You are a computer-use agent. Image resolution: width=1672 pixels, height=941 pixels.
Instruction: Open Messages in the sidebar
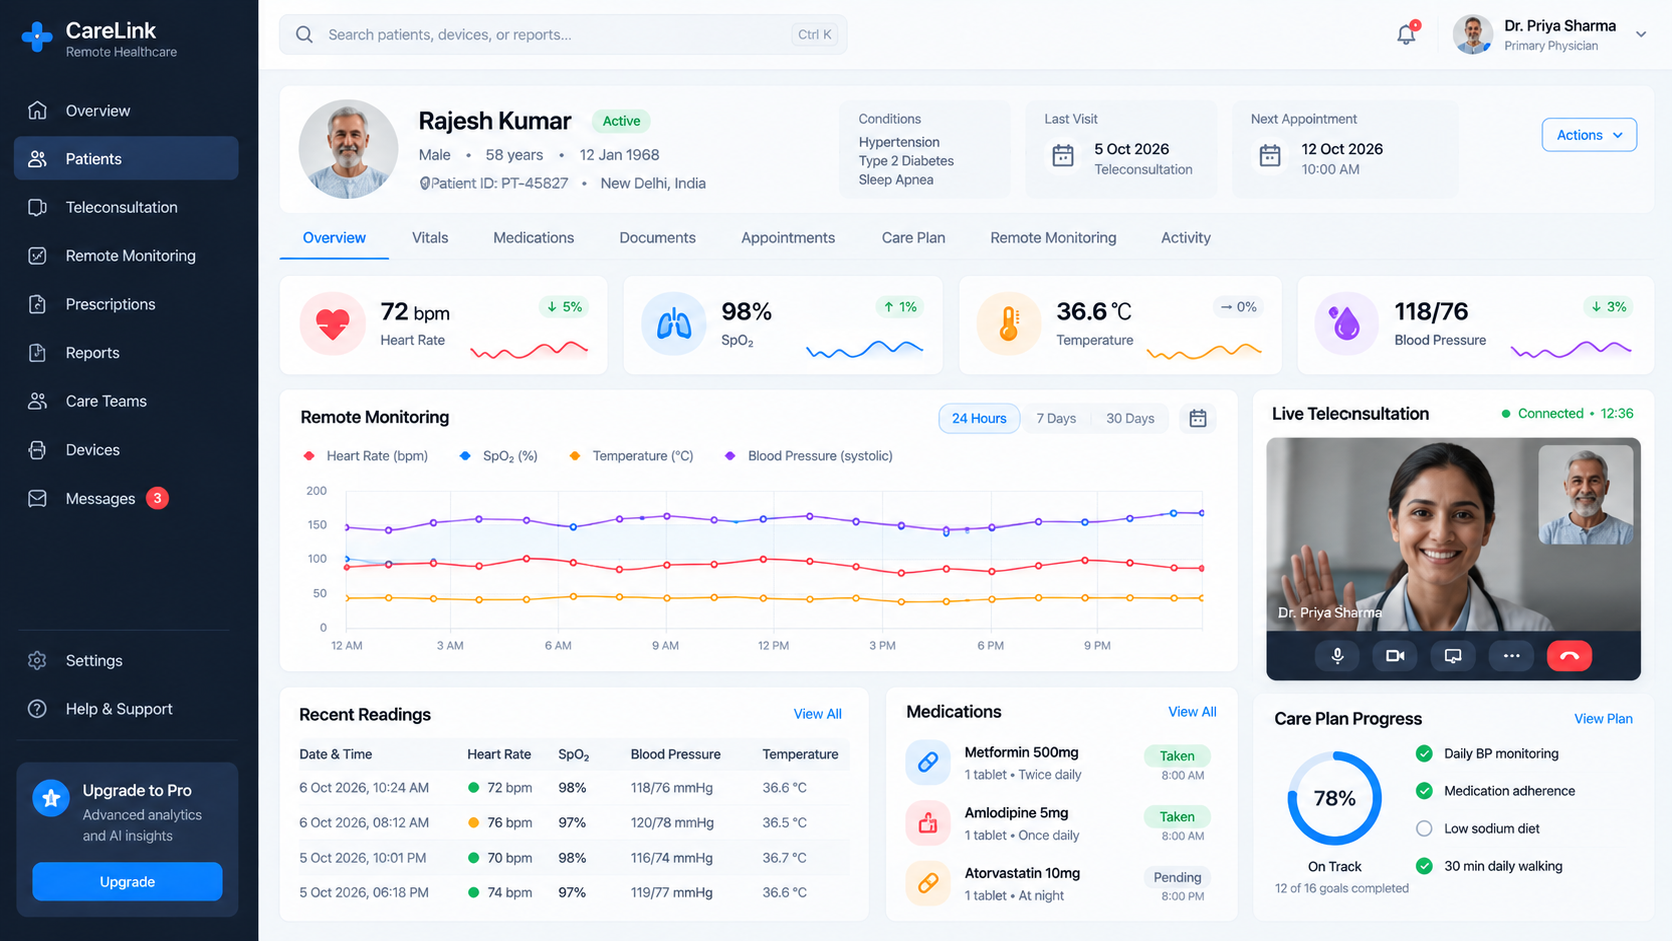pyautogui.click(x=126, y=498)
